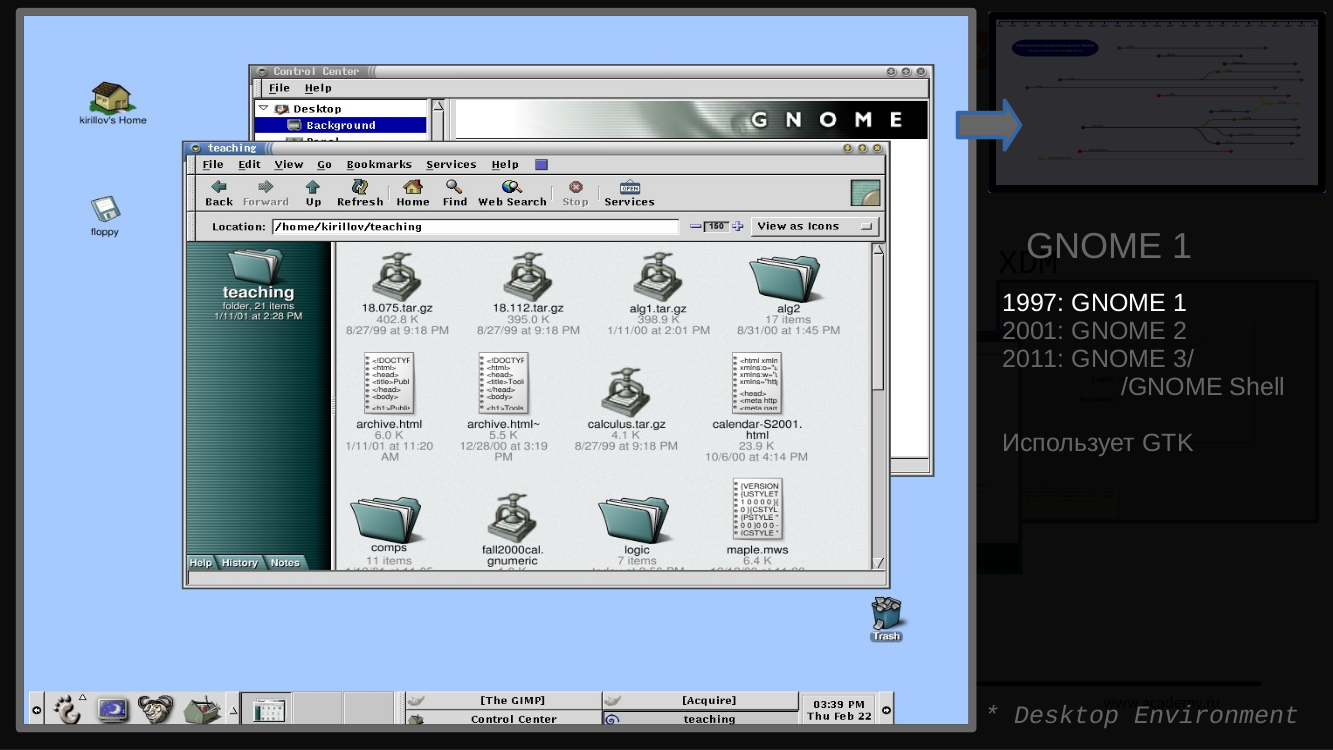This screenshot has height=750, width=1333.
Task: Launch the terminal monitor panel icon
Action: click(112, 710)
